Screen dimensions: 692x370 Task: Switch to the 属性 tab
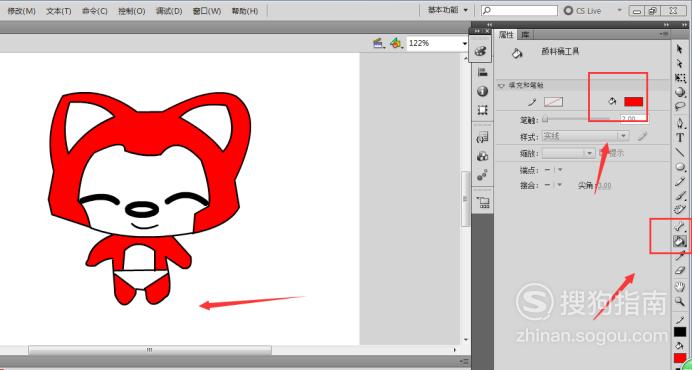tap(506, 35)
